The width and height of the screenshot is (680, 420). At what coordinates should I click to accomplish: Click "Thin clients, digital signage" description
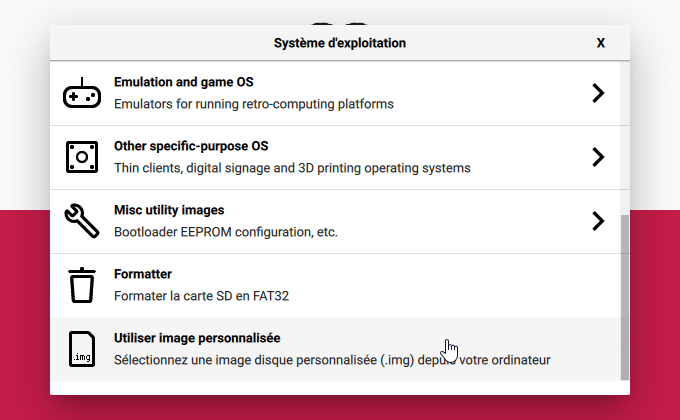click(x=192, y=168)
